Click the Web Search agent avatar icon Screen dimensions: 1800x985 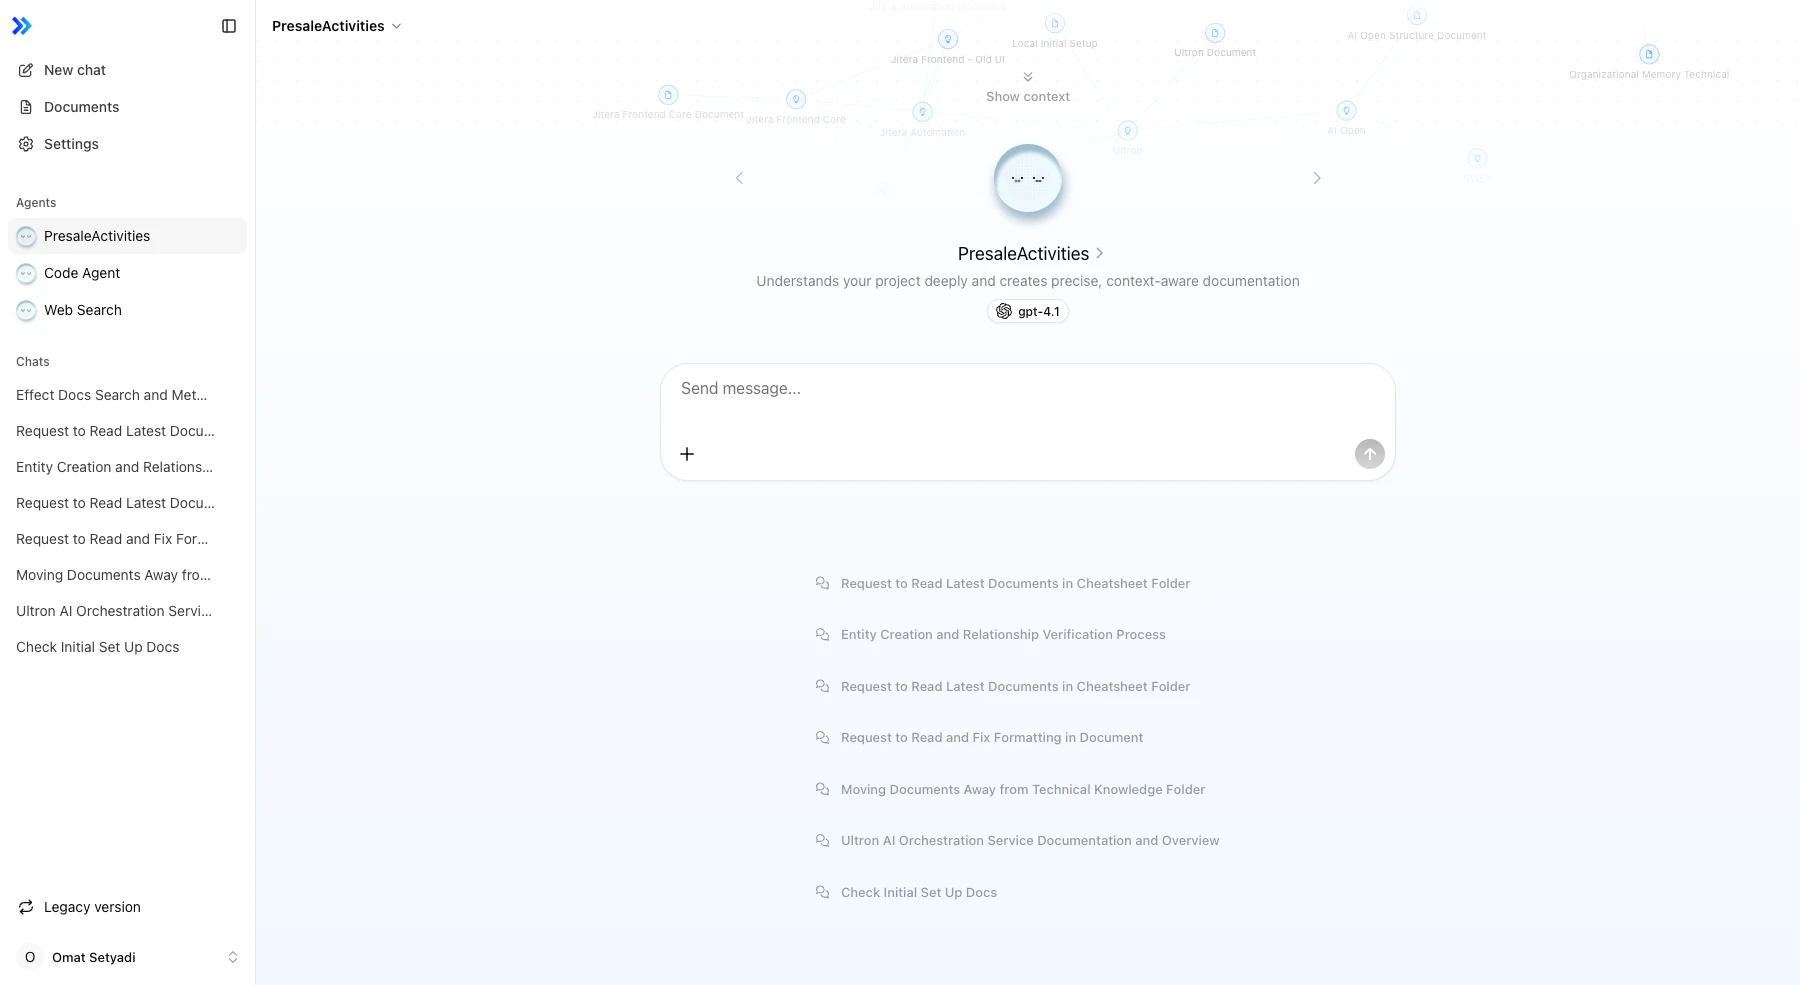click(27, 311)
